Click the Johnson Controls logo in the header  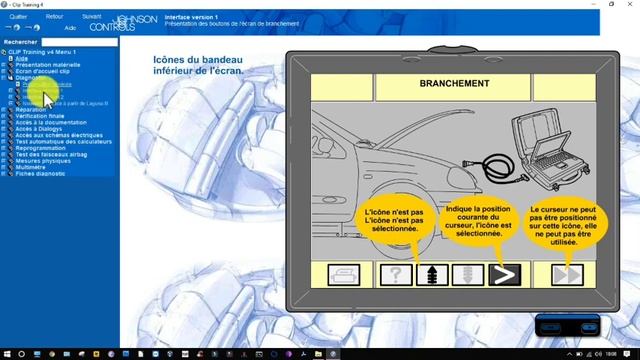(123, 23)
